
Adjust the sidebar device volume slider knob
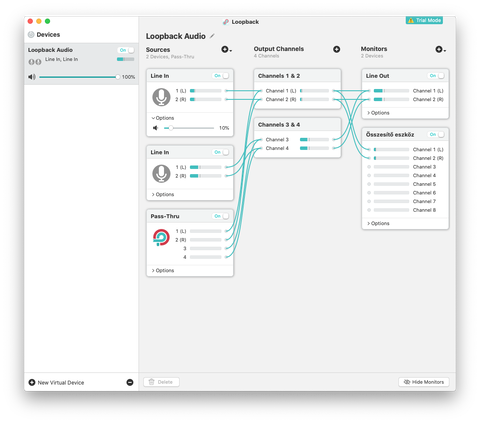pyautogui.click(x=118, y=77)
